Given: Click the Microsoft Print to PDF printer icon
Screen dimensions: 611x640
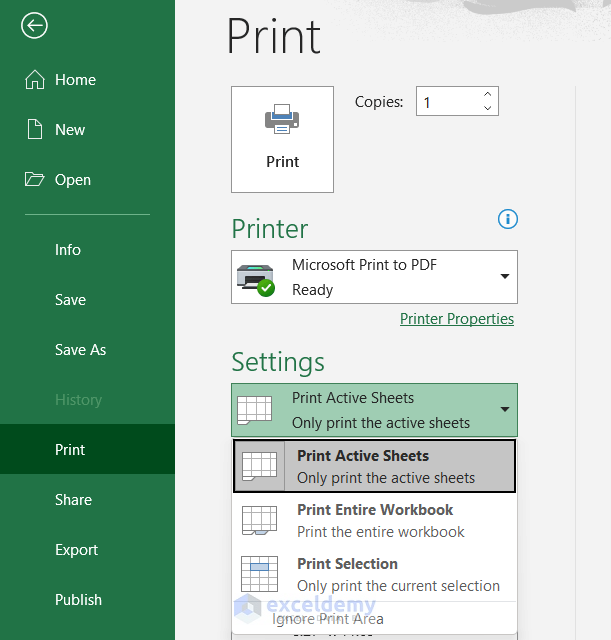Looking at the screenshot, I should point(255,277).
